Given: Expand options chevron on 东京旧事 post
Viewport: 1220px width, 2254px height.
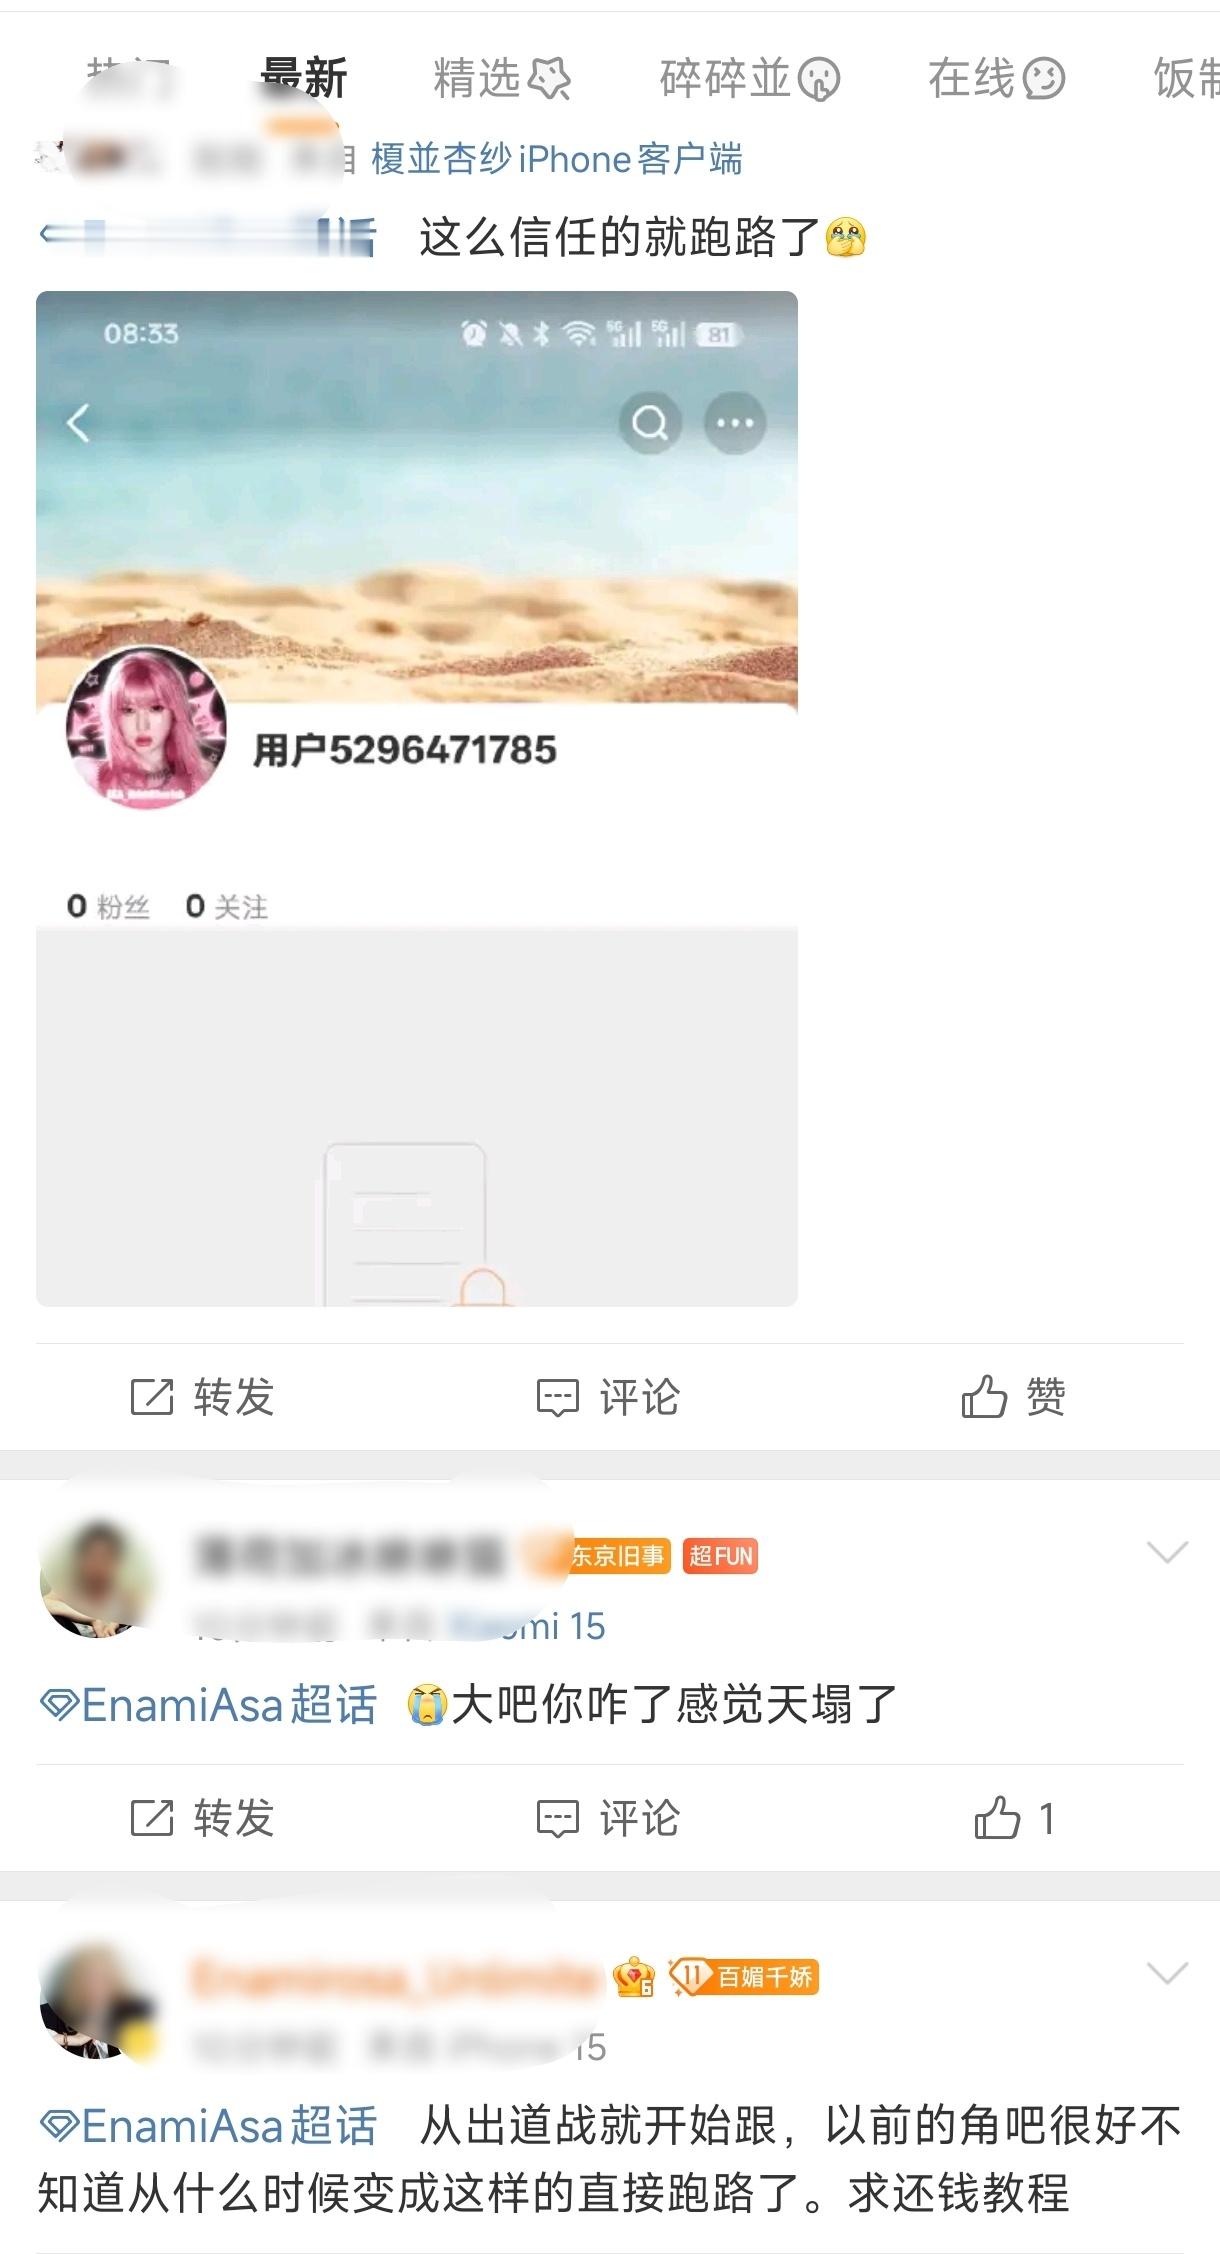Looking at the screenshot, I should tap(1167, 1552).
